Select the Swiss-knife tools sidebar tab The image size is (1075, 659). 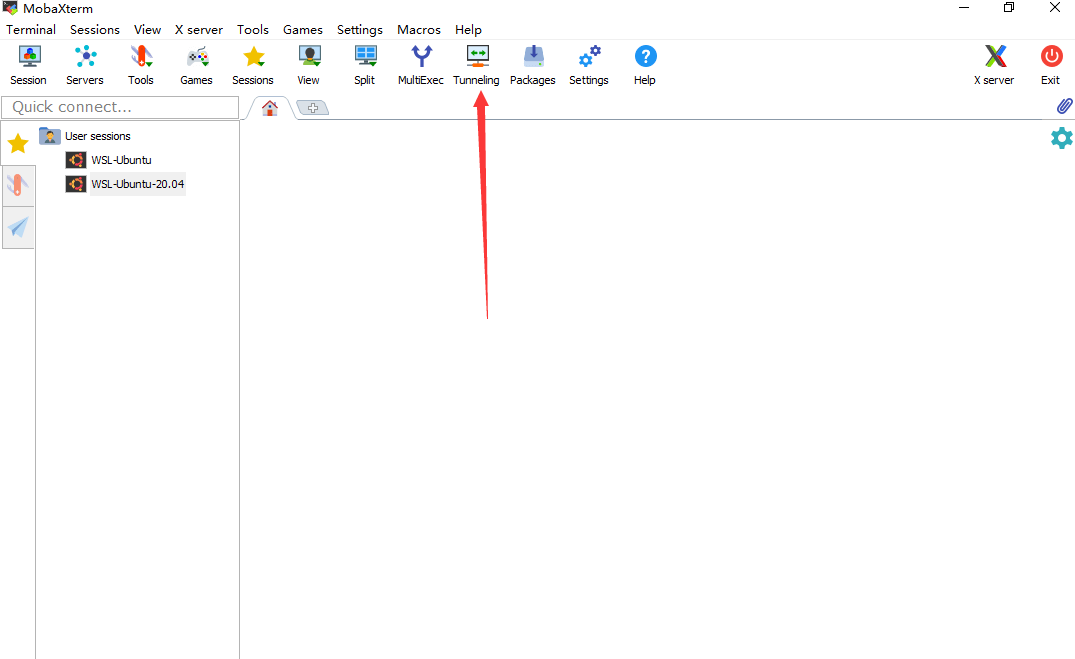[18, 185]
